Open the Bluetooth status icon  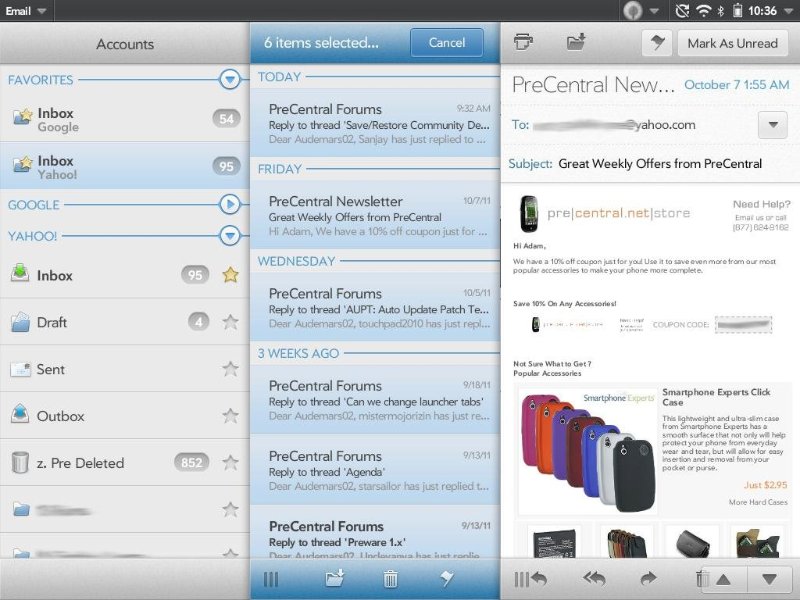click(x=721, y=11)
